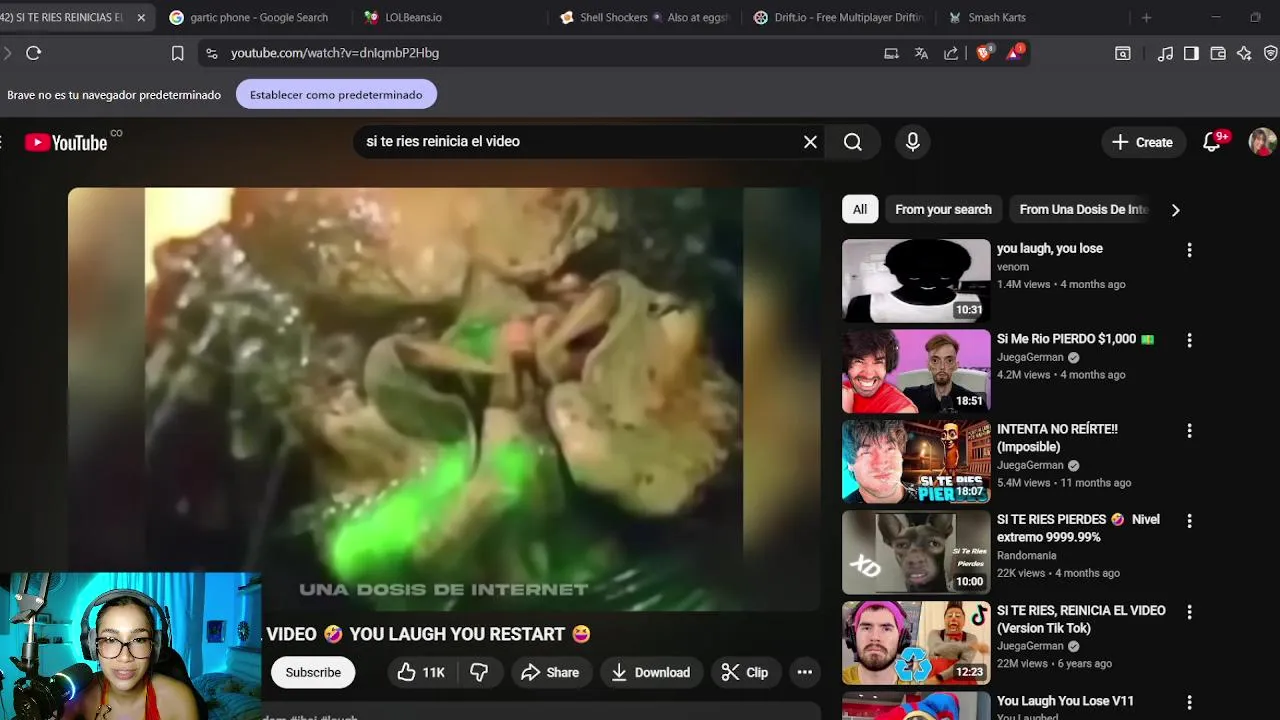Open options for 'SI TE RIES PIERDES' video
The width and height of the screenshot is (1280, 720).
[x=1189, y=521]
